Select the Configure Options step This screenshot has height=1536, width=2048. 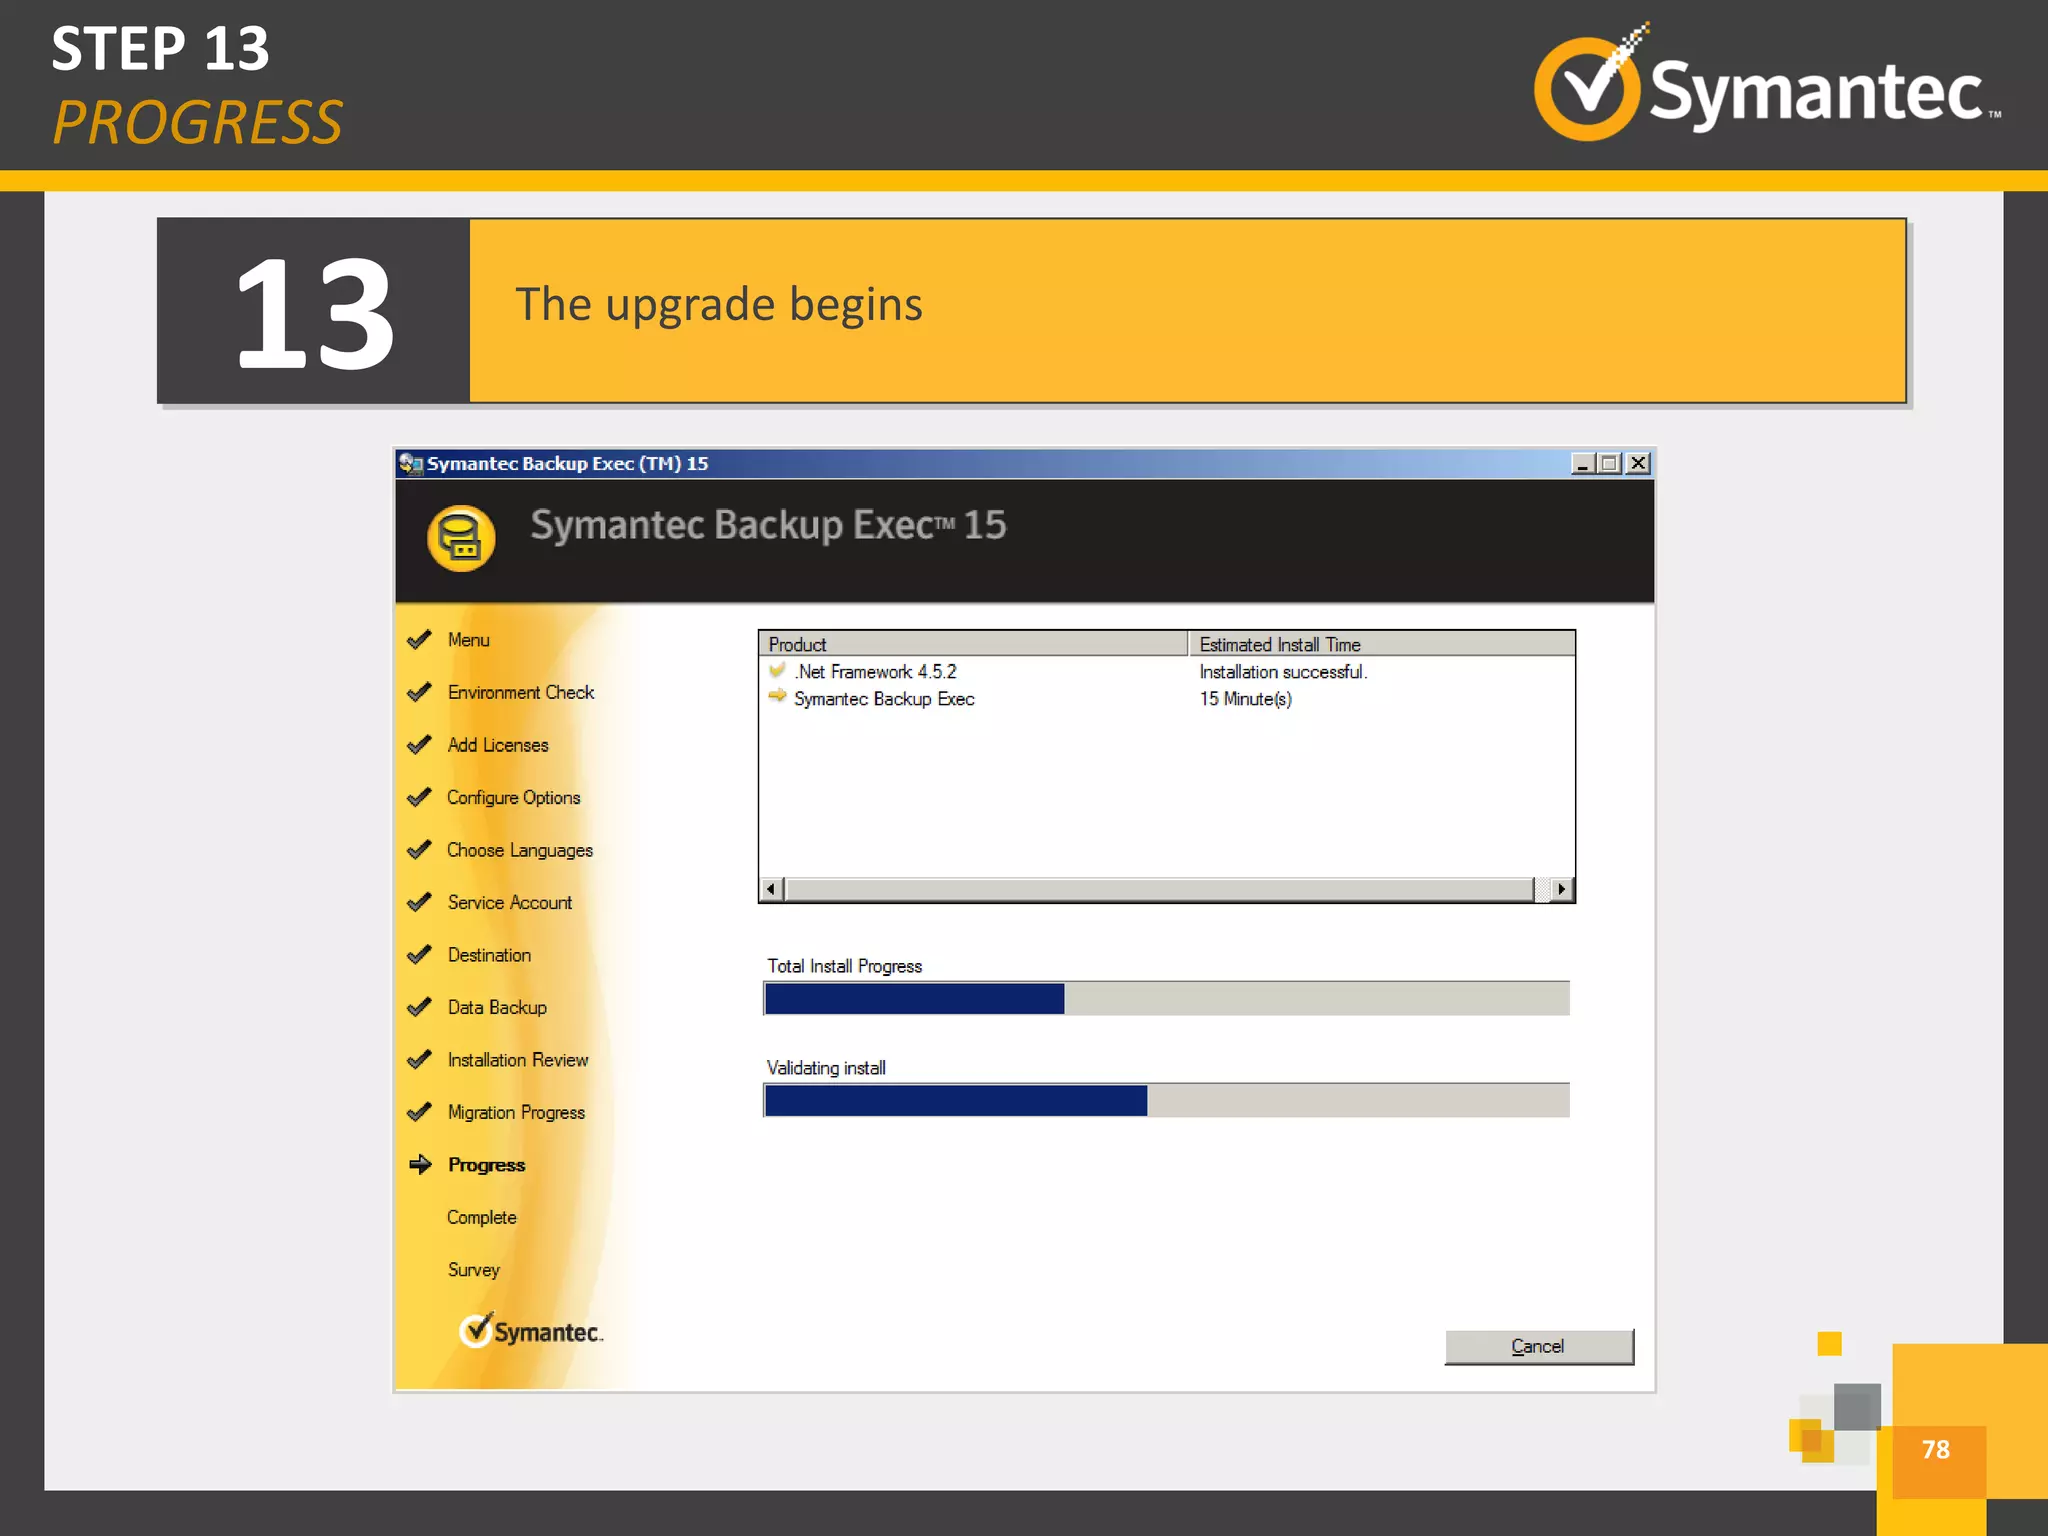click(514, 797)
